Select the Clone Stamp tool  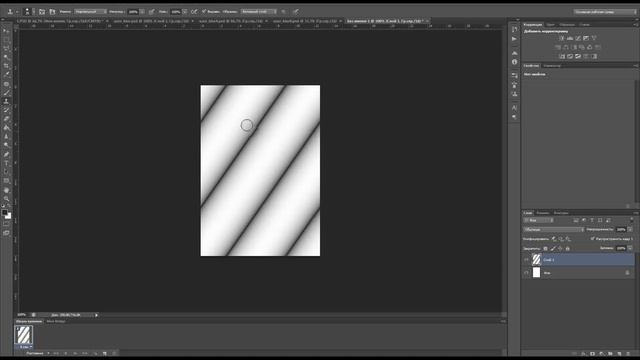point(6,101)
